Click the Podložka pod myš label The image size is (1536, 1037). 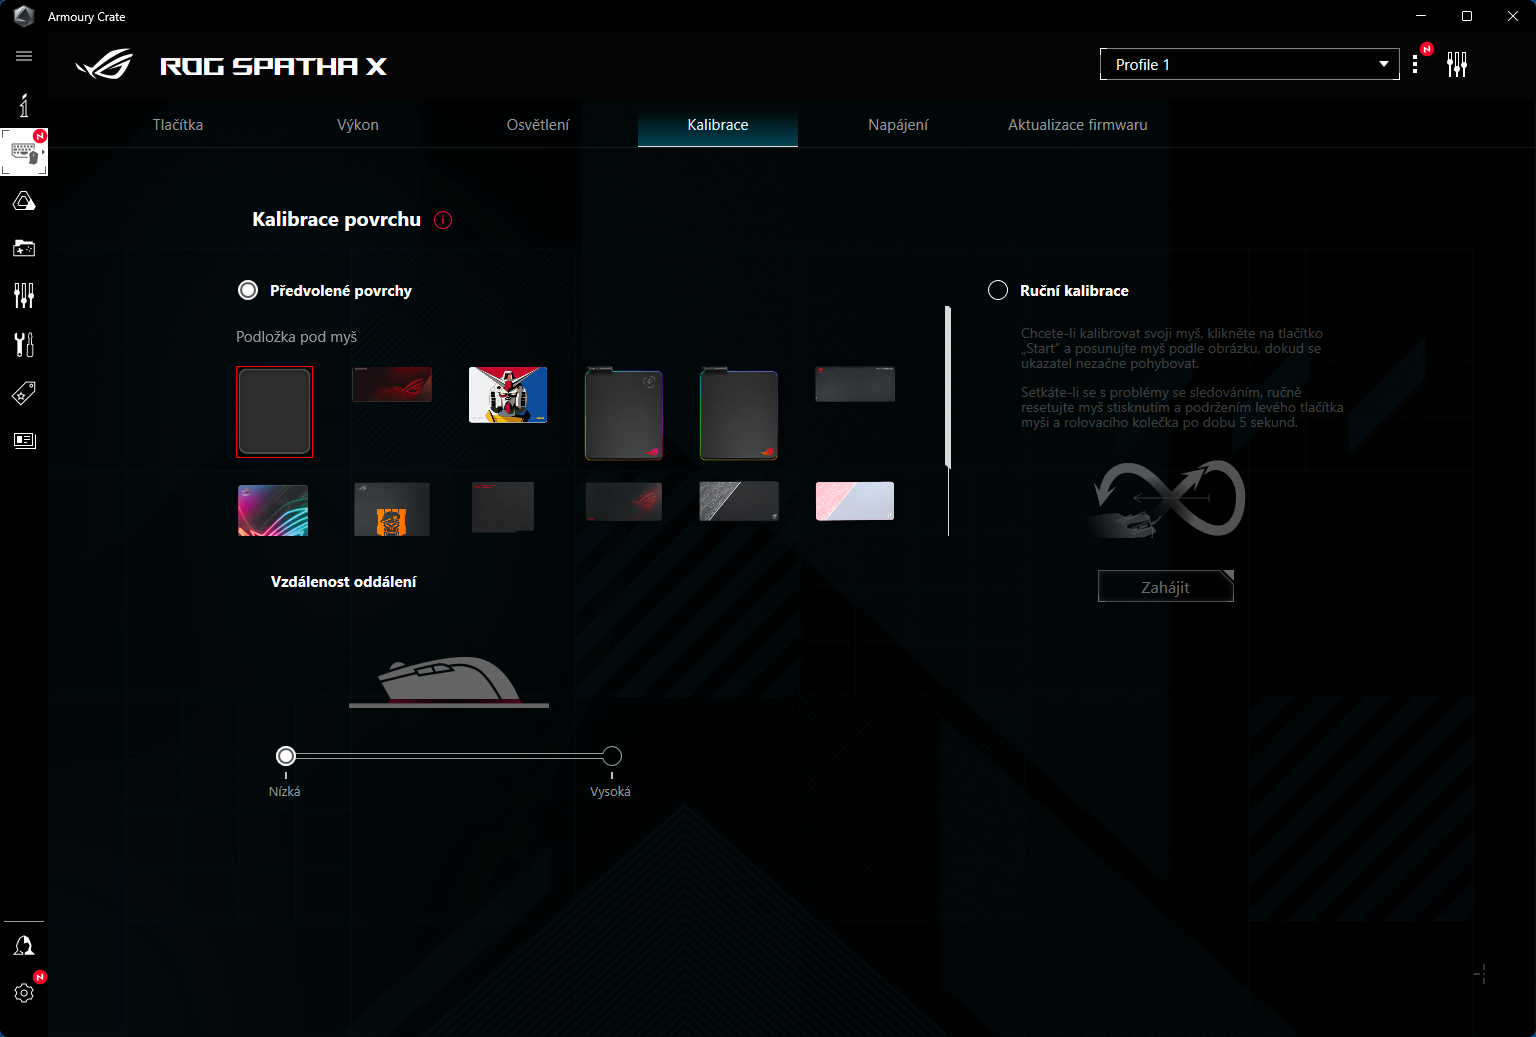coord(296,337)
